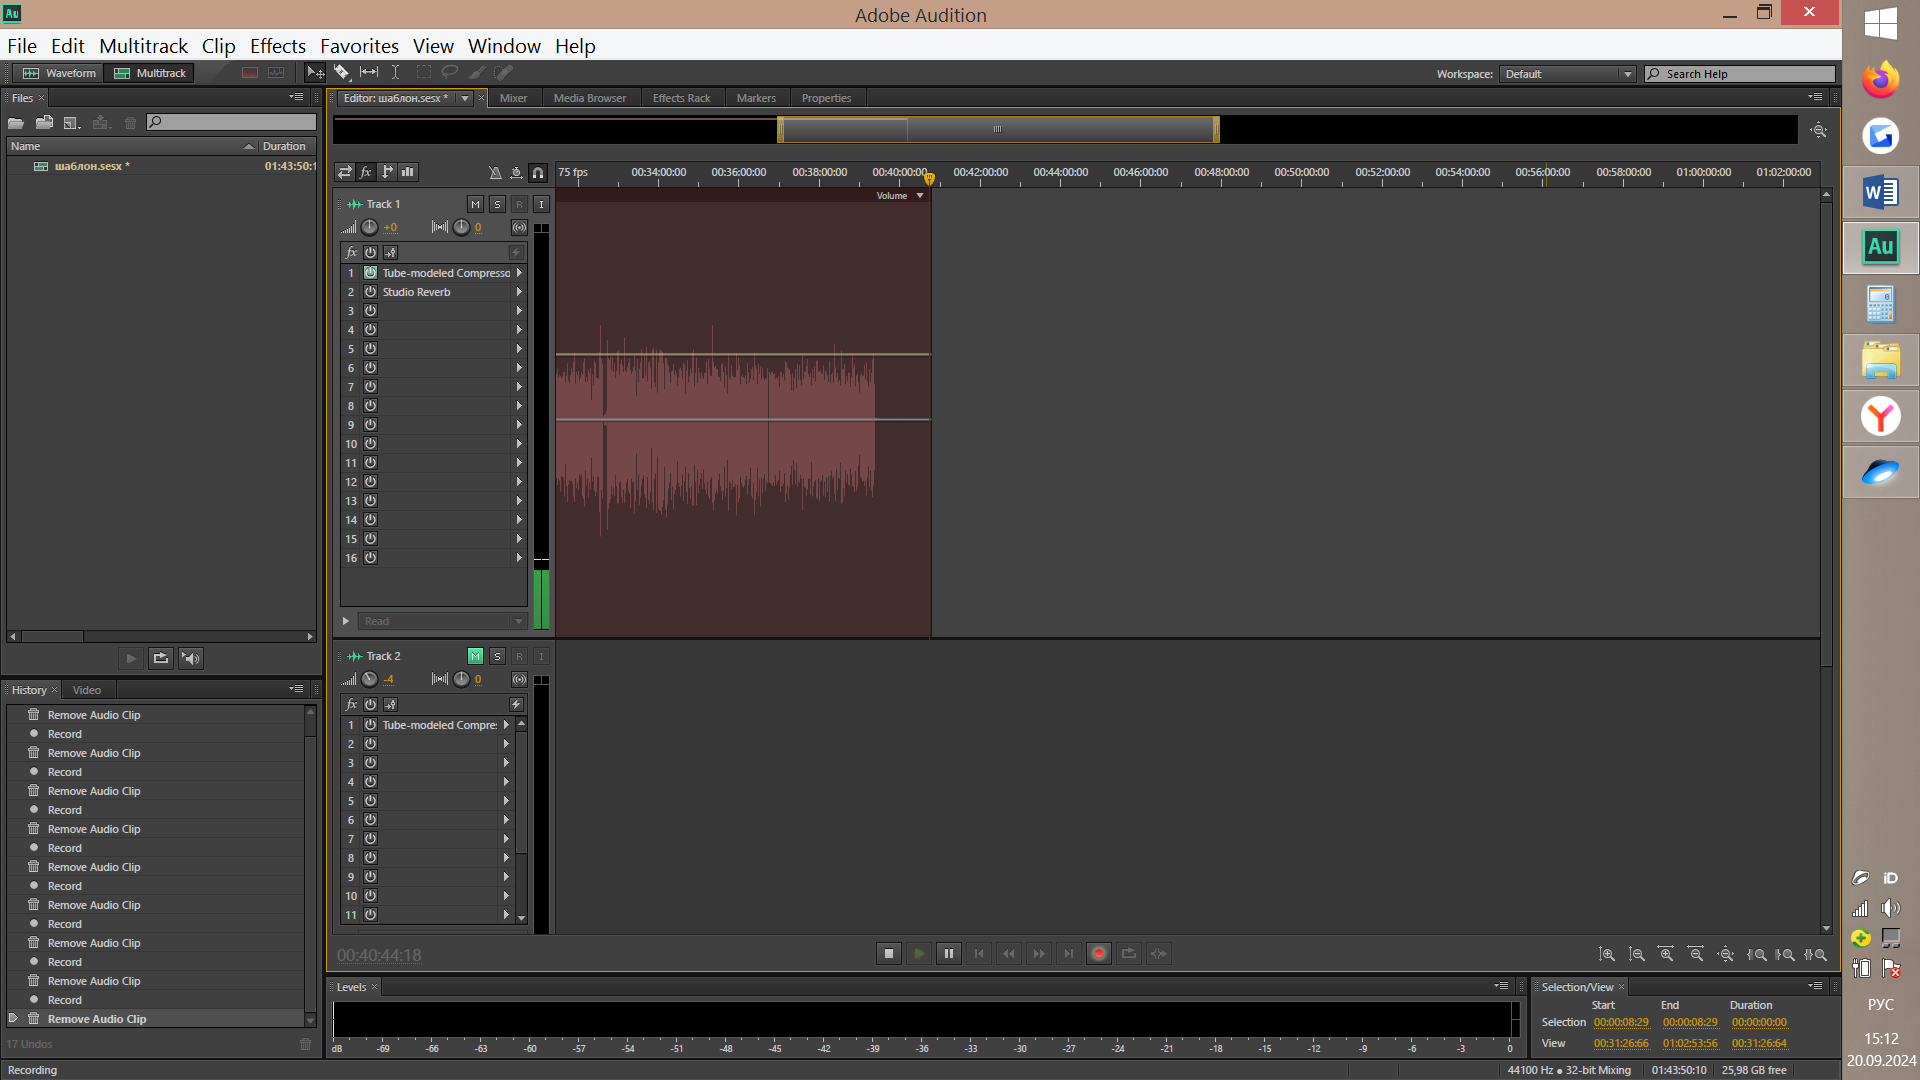This screenshot has width=1920, height=1080.
Task: Show the effects (fx) track section
Action: click(366, 173)
